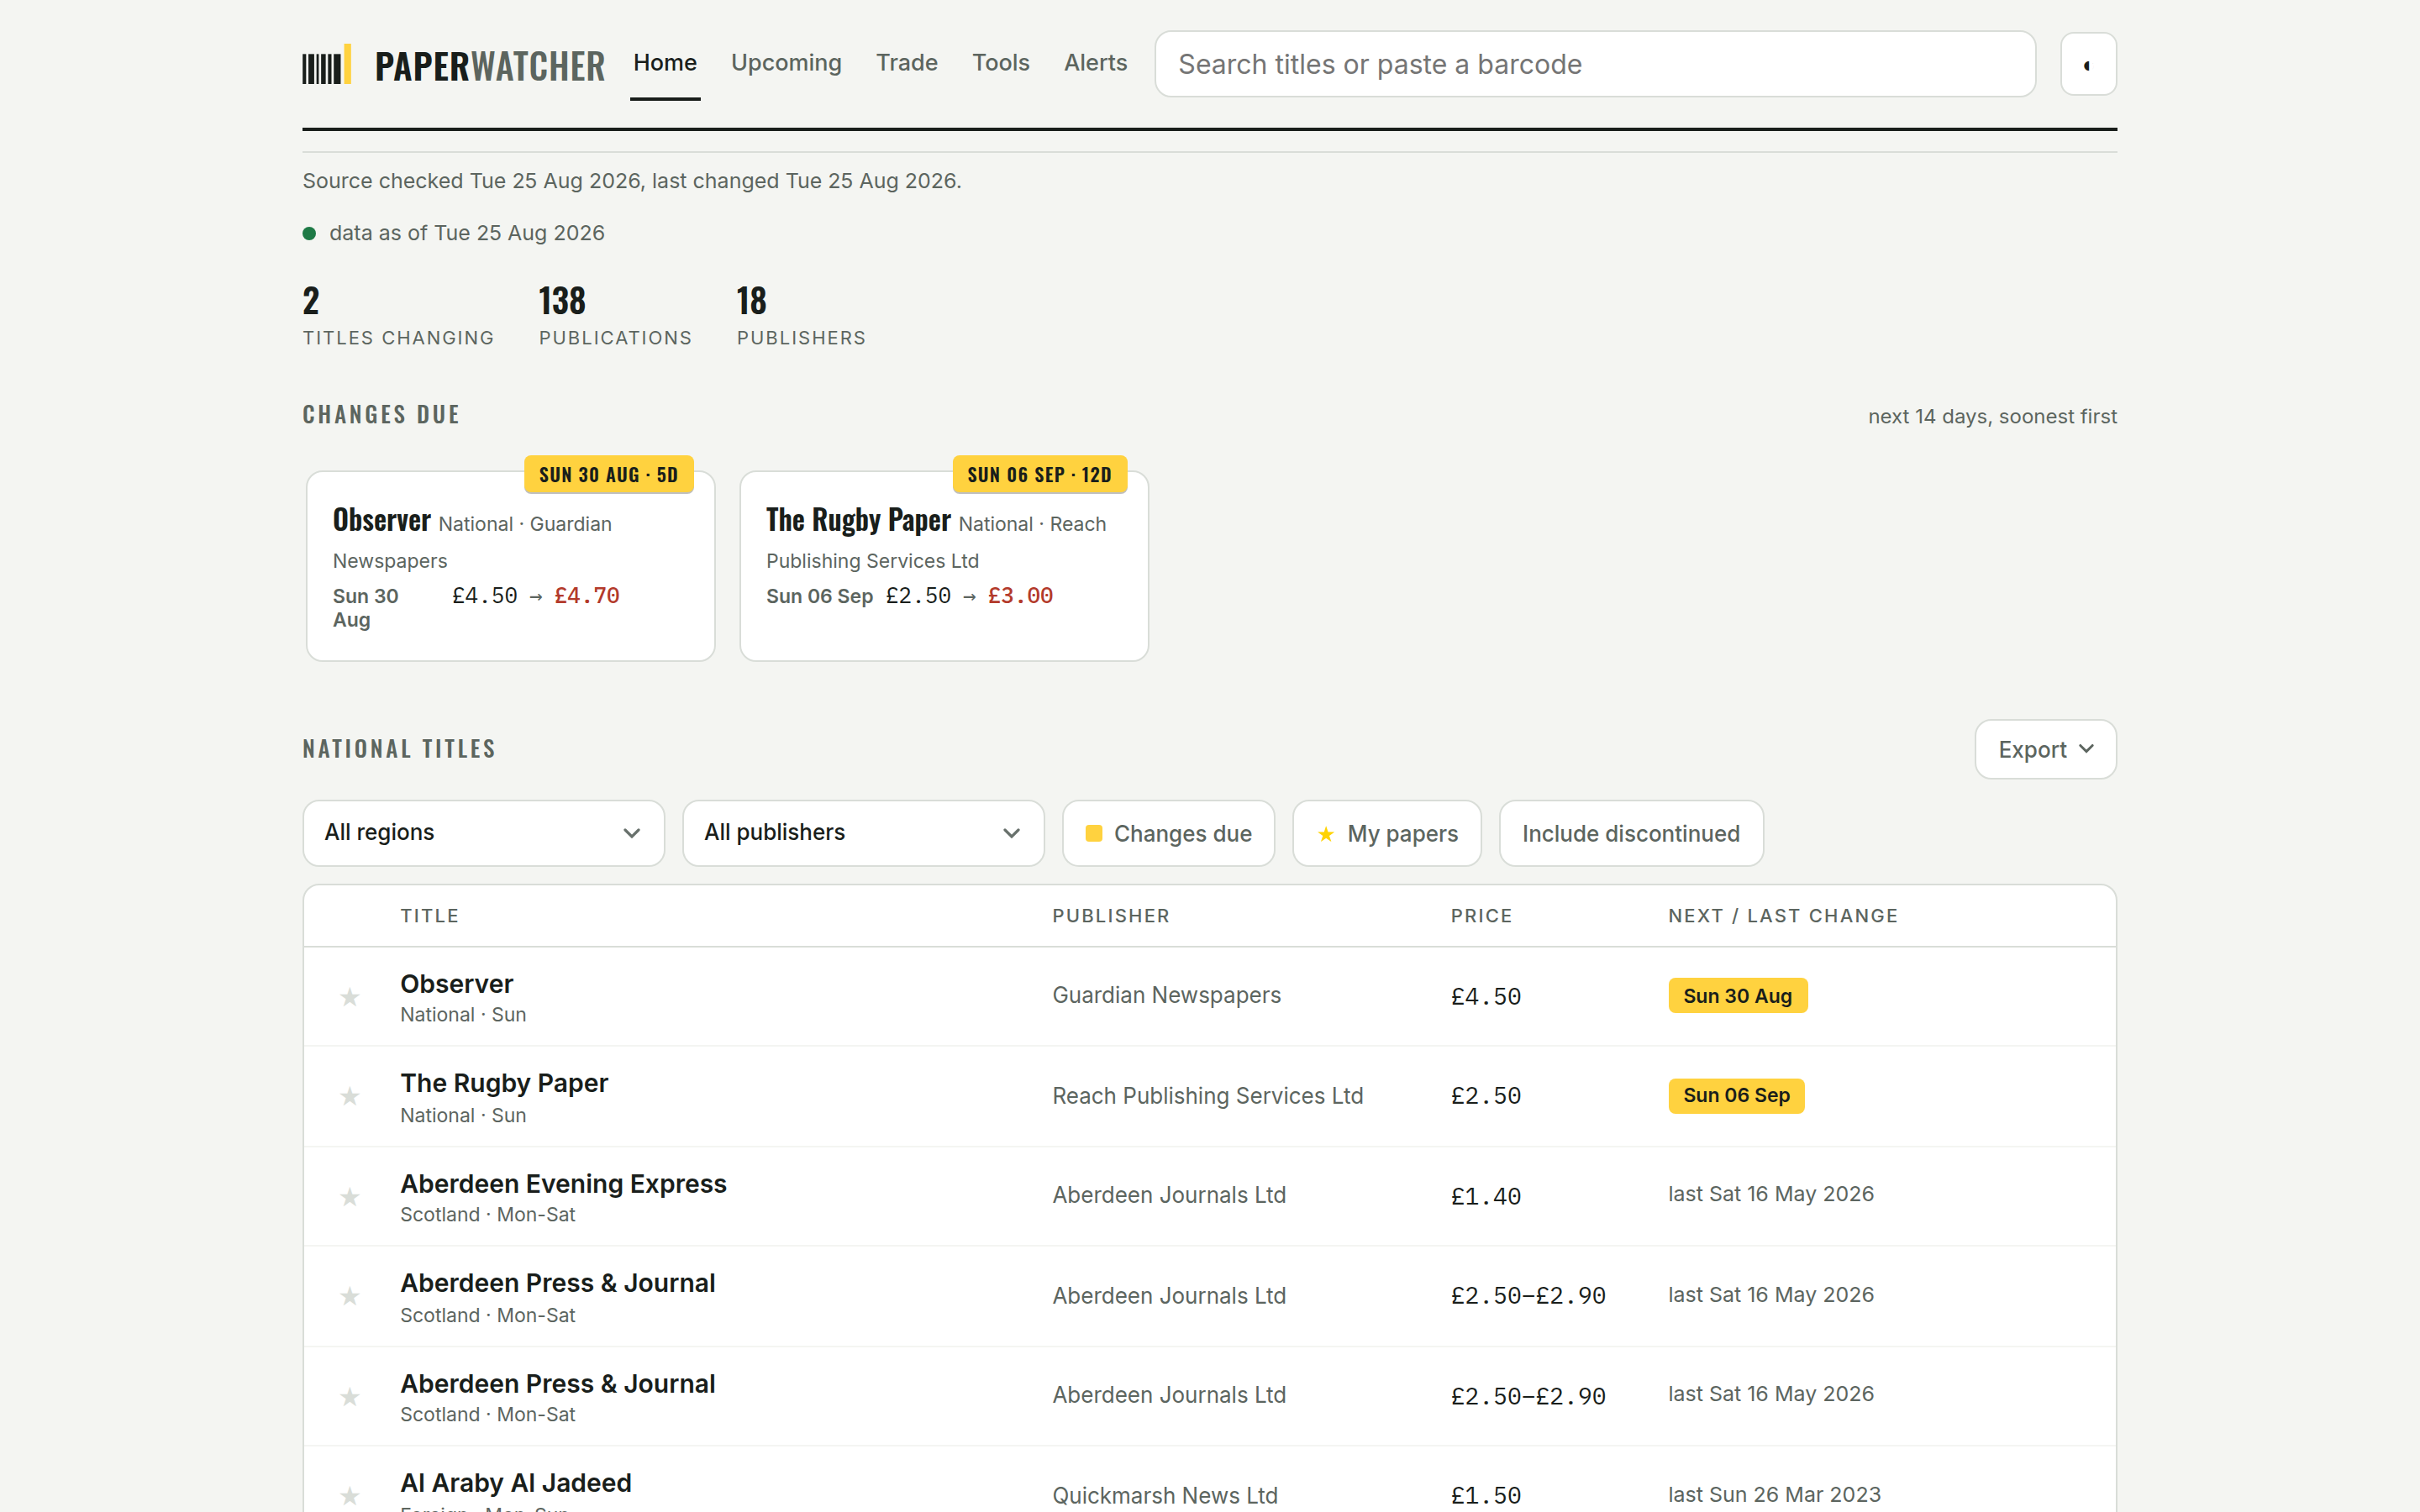Toggle the Changes due filter

[x=1168, y=833]
